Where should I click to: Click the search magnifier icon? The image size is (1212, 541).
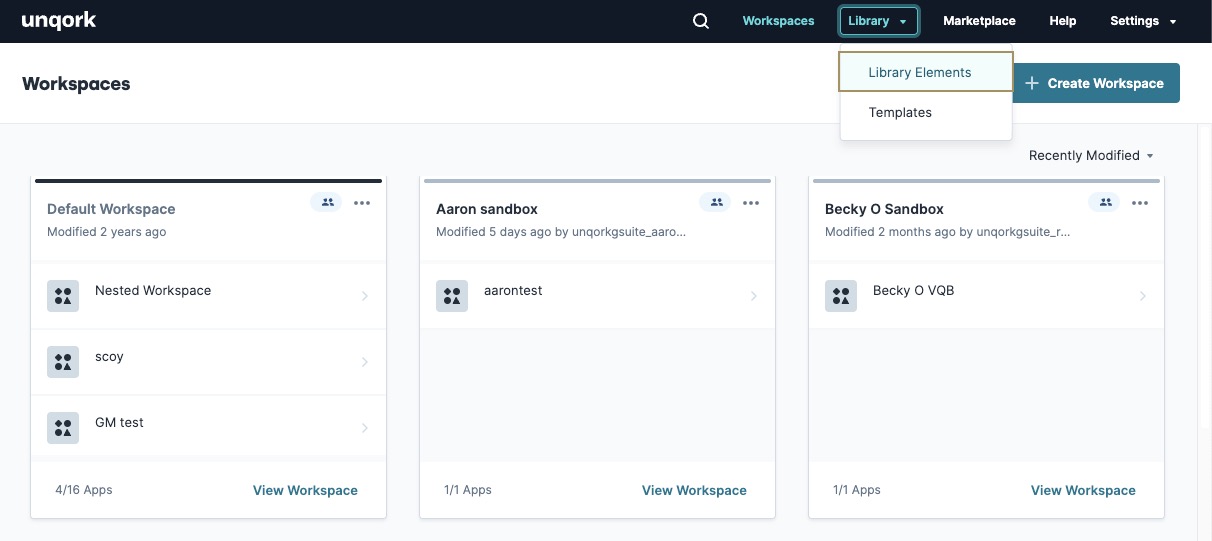[701, 21]
